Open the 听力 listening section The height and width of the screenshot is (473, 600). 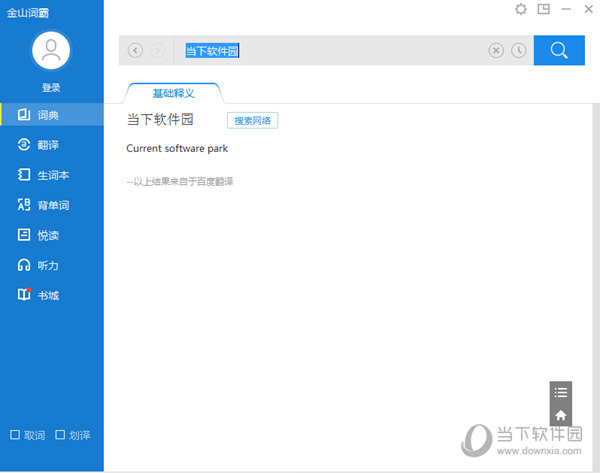52,265
